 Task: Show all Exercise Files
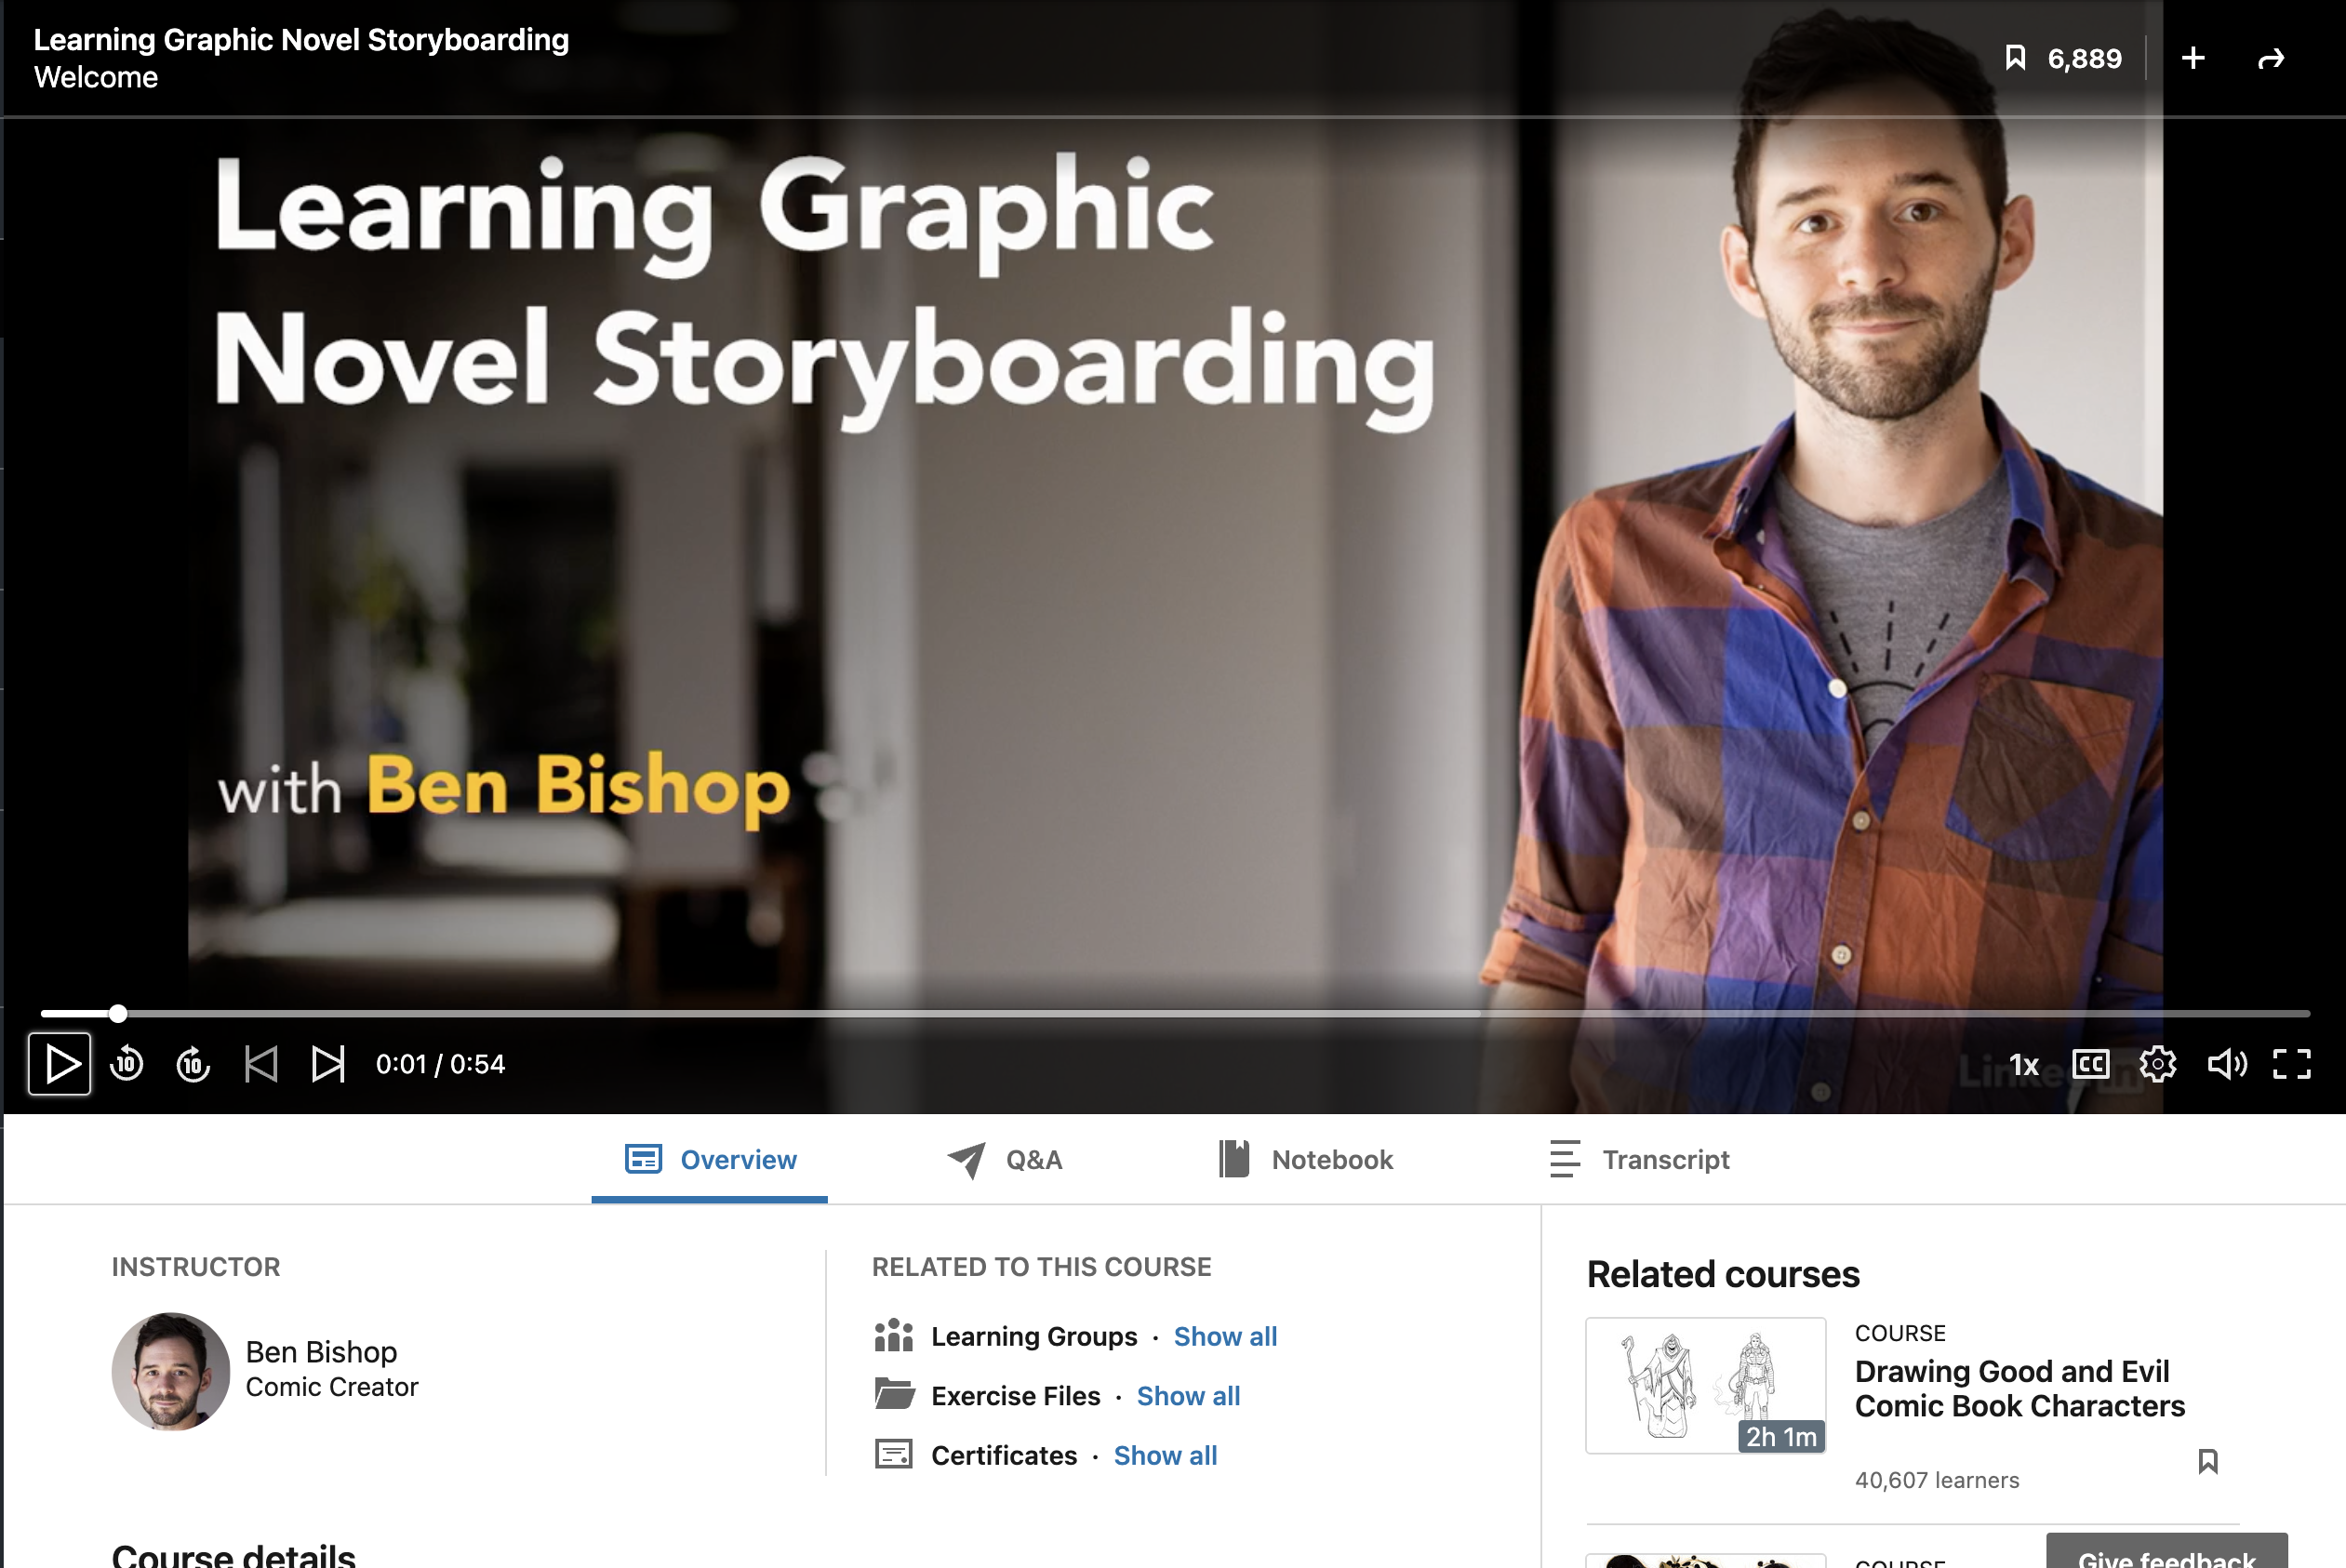click(x=1188, y=1396)
